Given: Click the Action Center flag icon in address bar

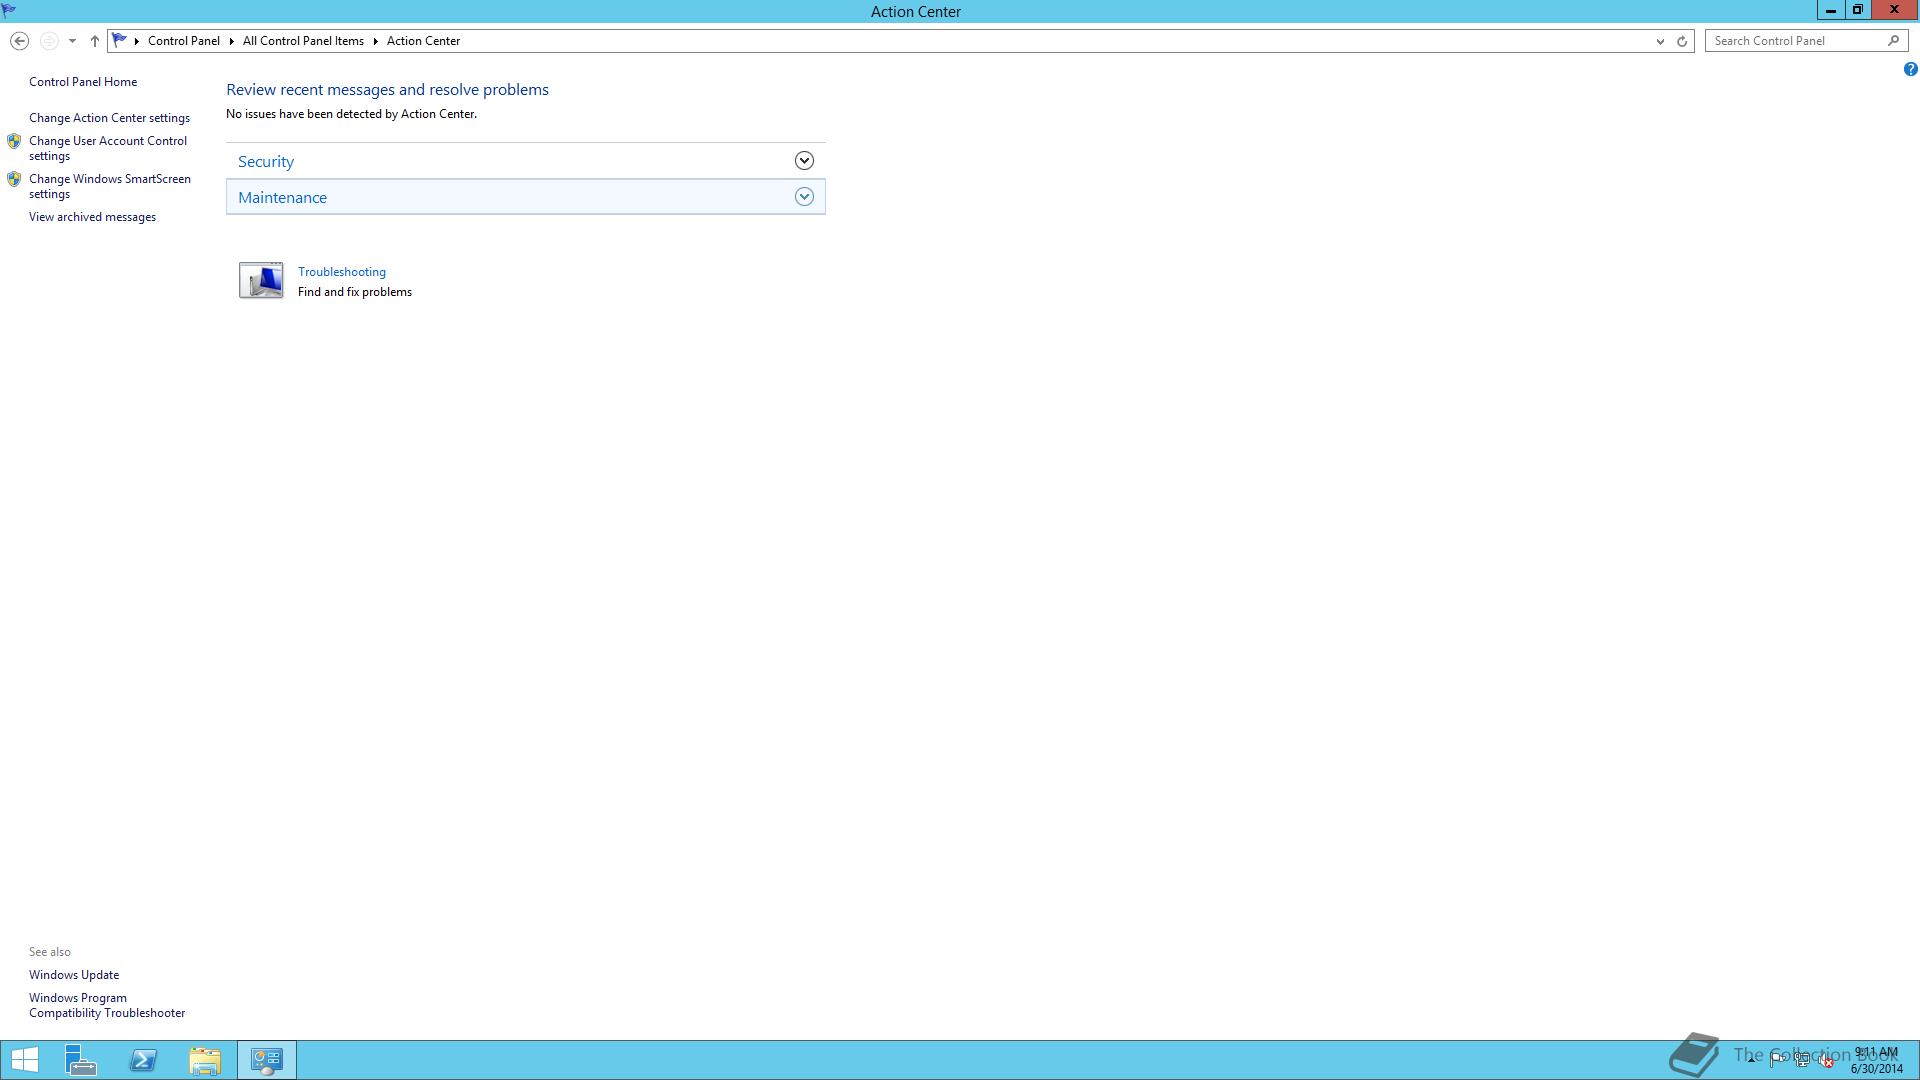Looking at the screenshot, I should (x=119, y=40).
